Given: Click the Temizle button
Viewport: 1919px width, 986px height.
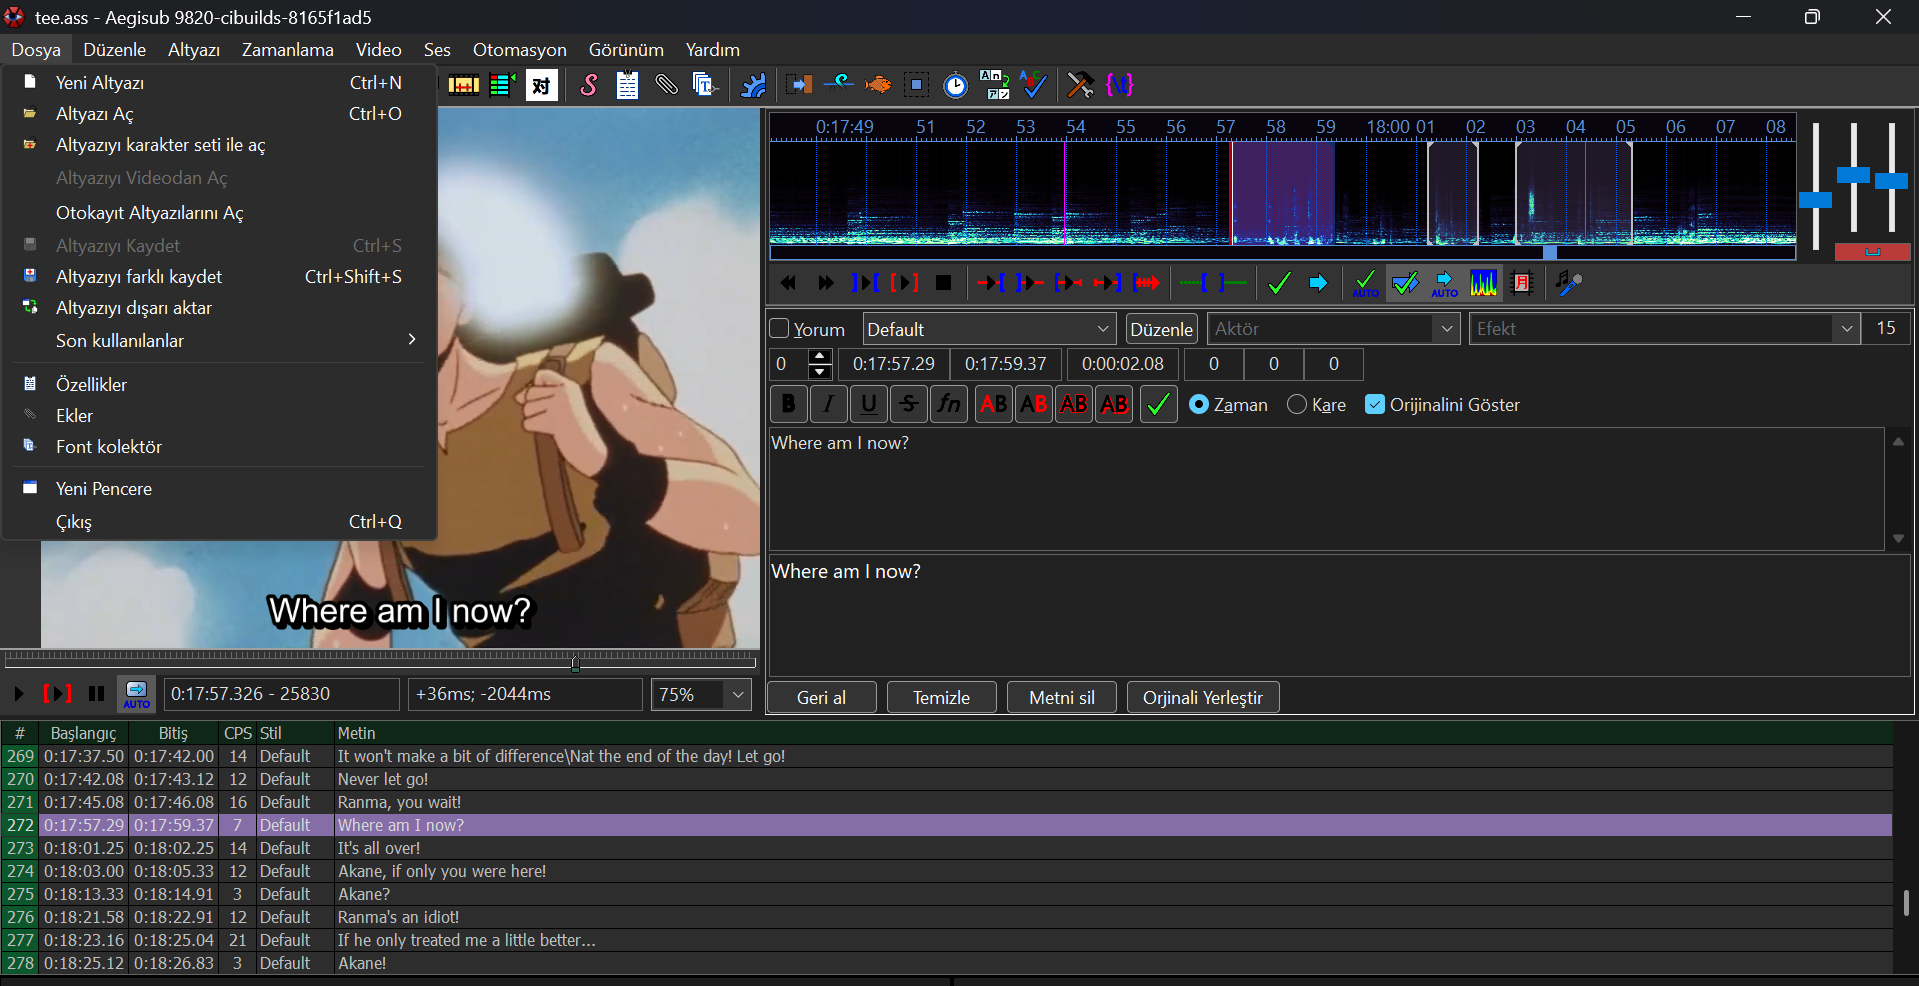Looking at the screenshot, I should pos(942,697).
